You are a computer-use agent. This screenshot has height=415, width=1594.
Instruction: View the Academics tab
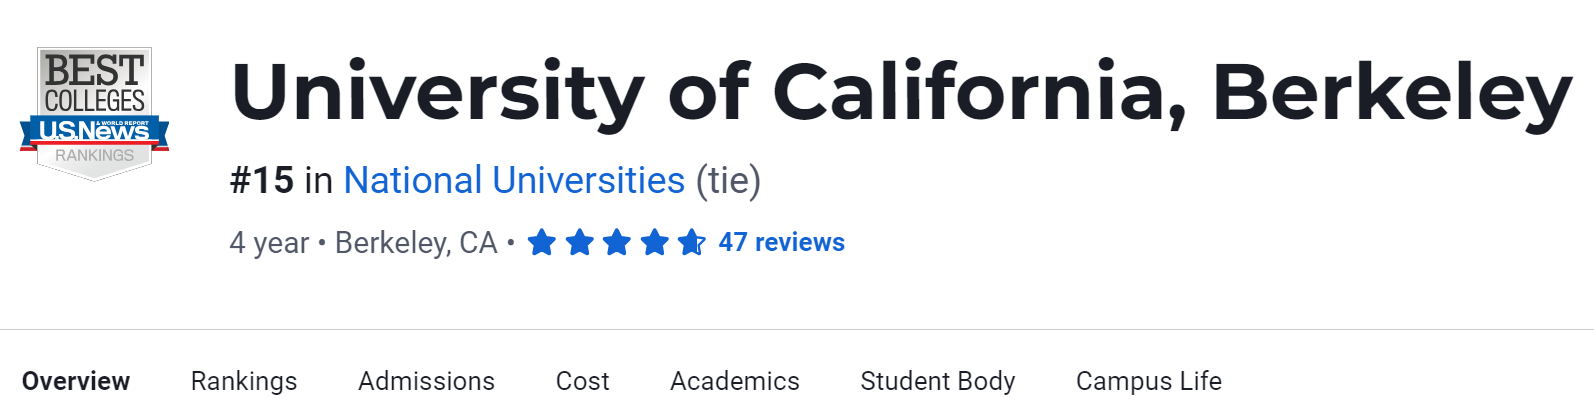click(x=734, y=381)
